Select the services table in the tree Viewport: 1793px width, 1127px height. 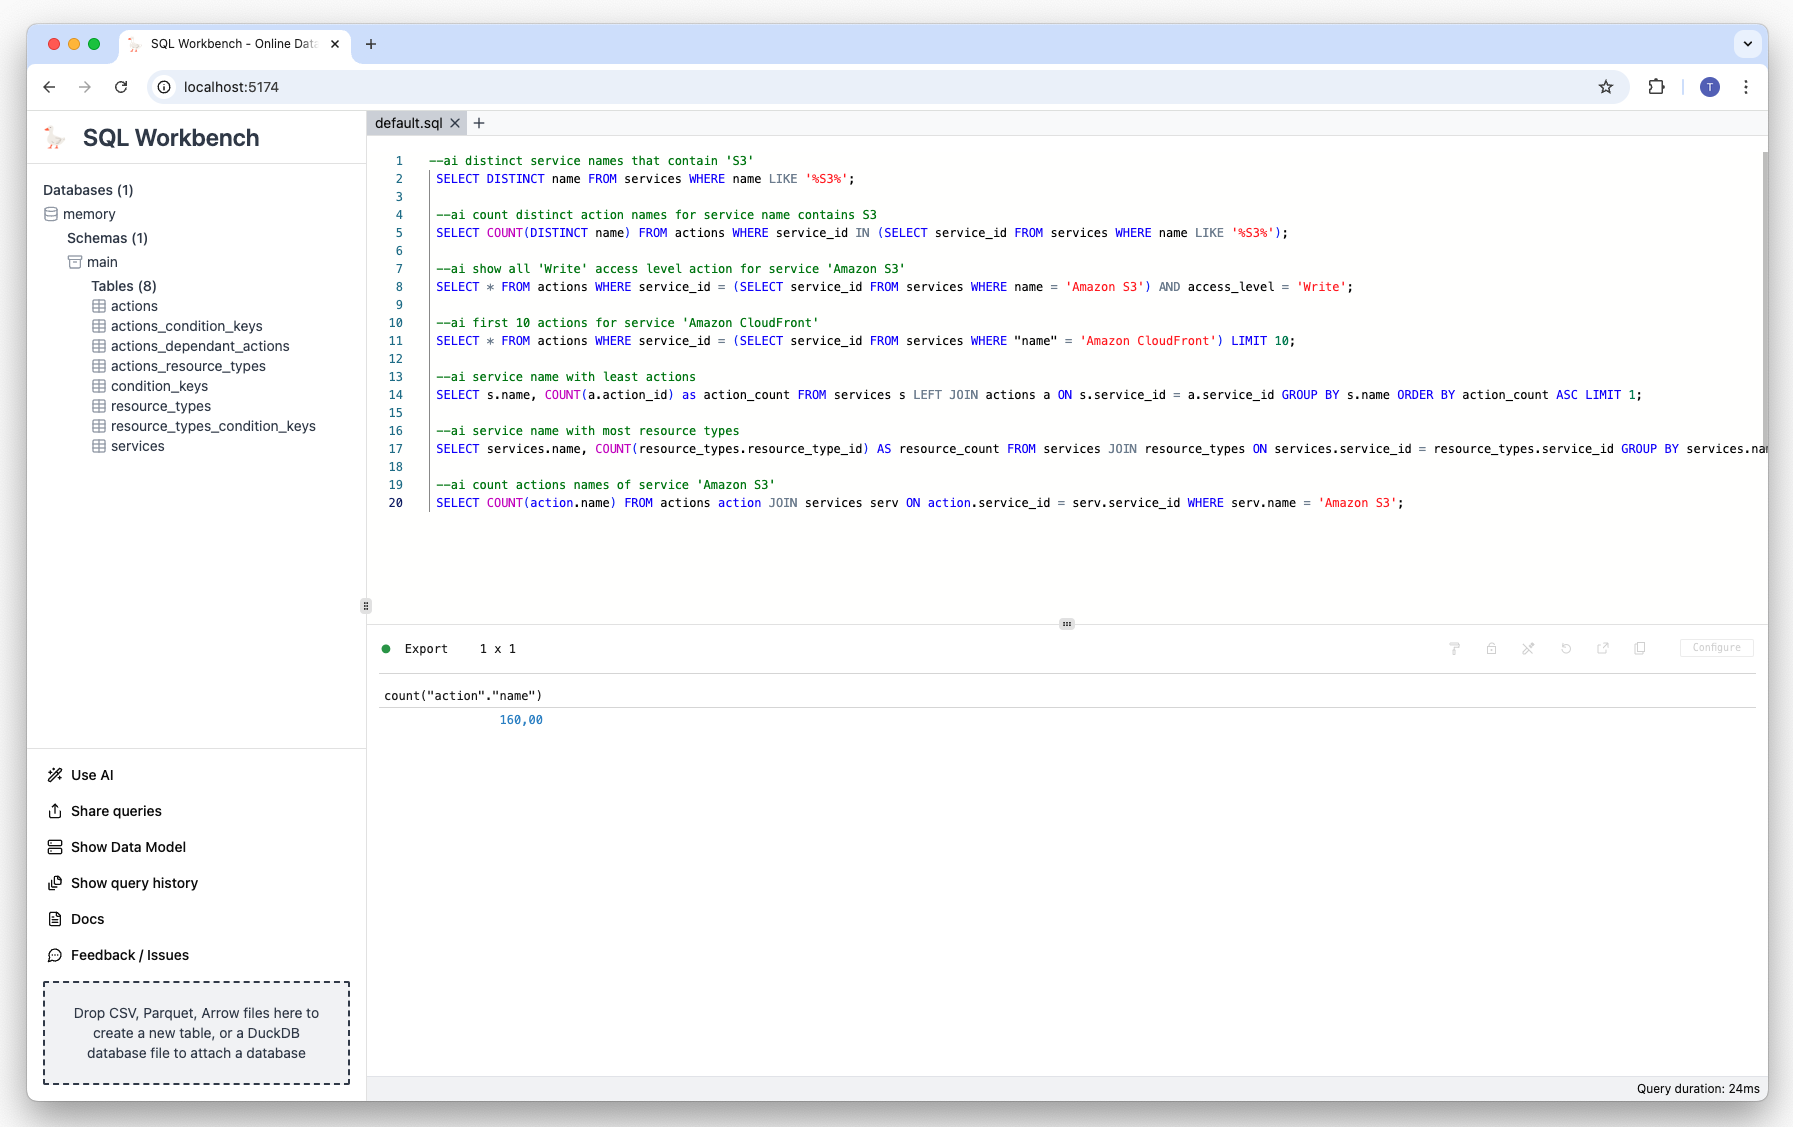point(137,446)
